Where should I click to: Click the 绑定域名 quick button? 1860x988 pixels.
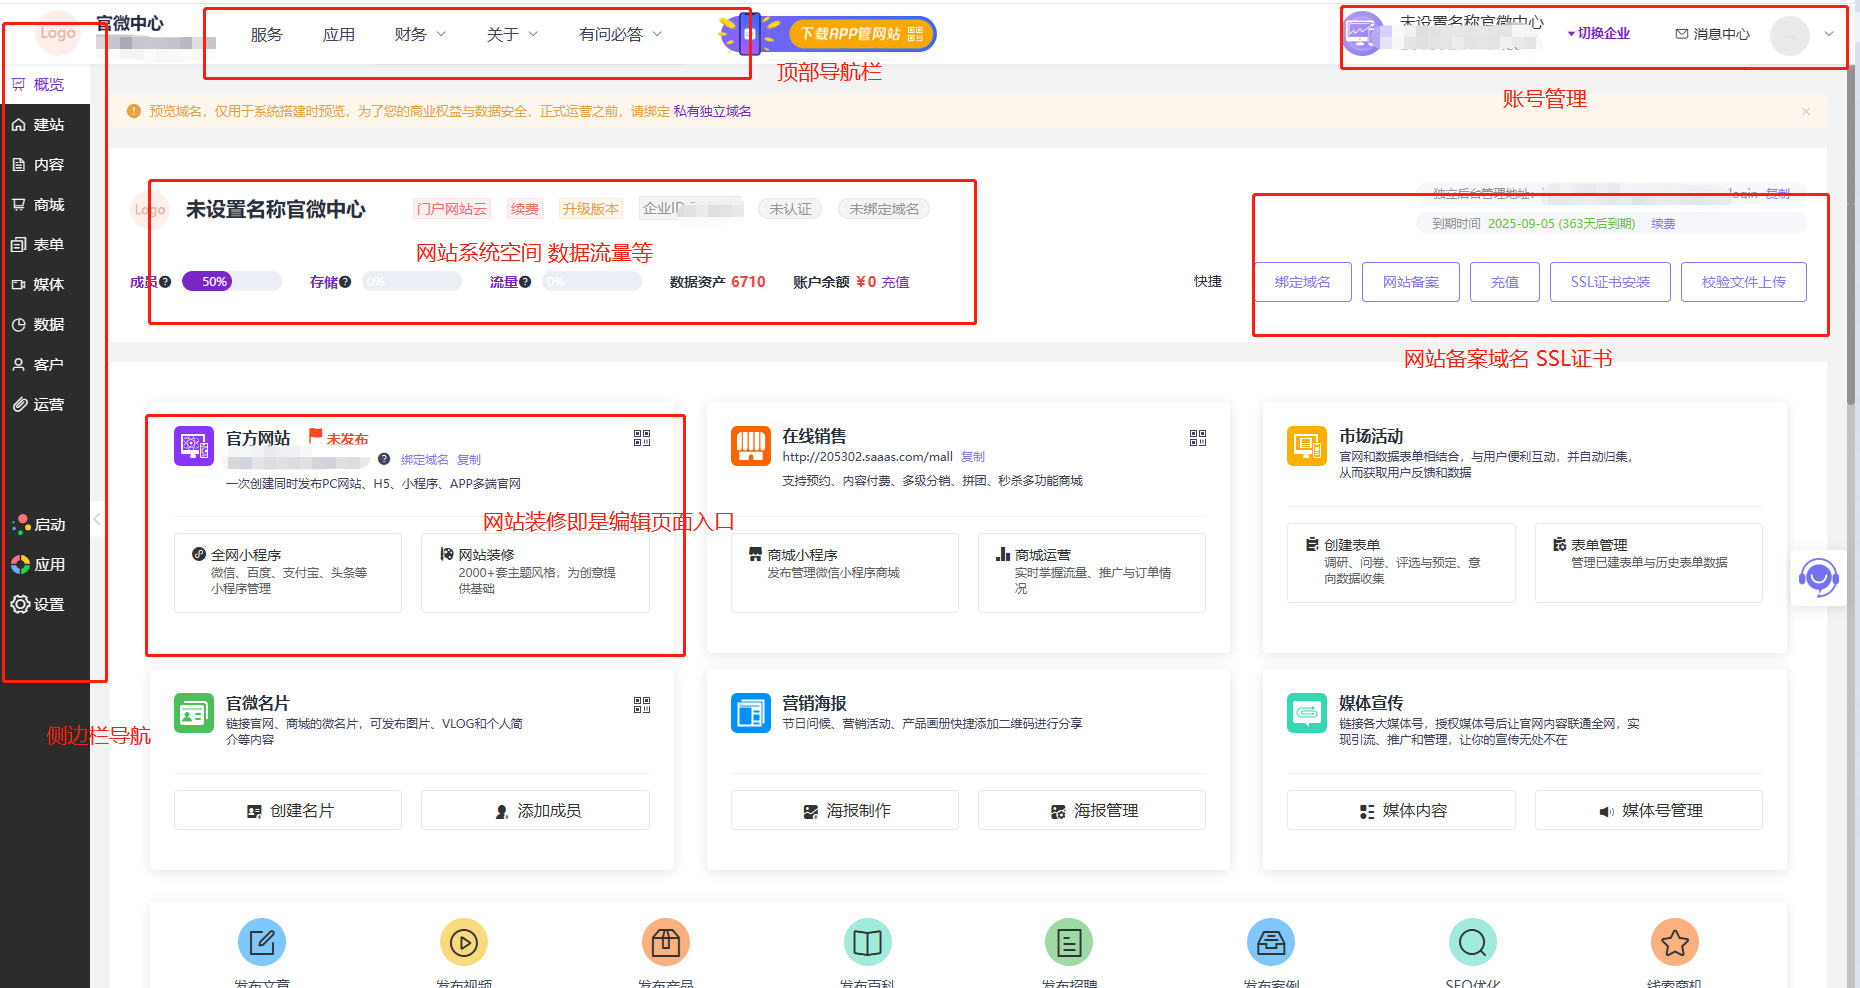tap(1302, 282)
